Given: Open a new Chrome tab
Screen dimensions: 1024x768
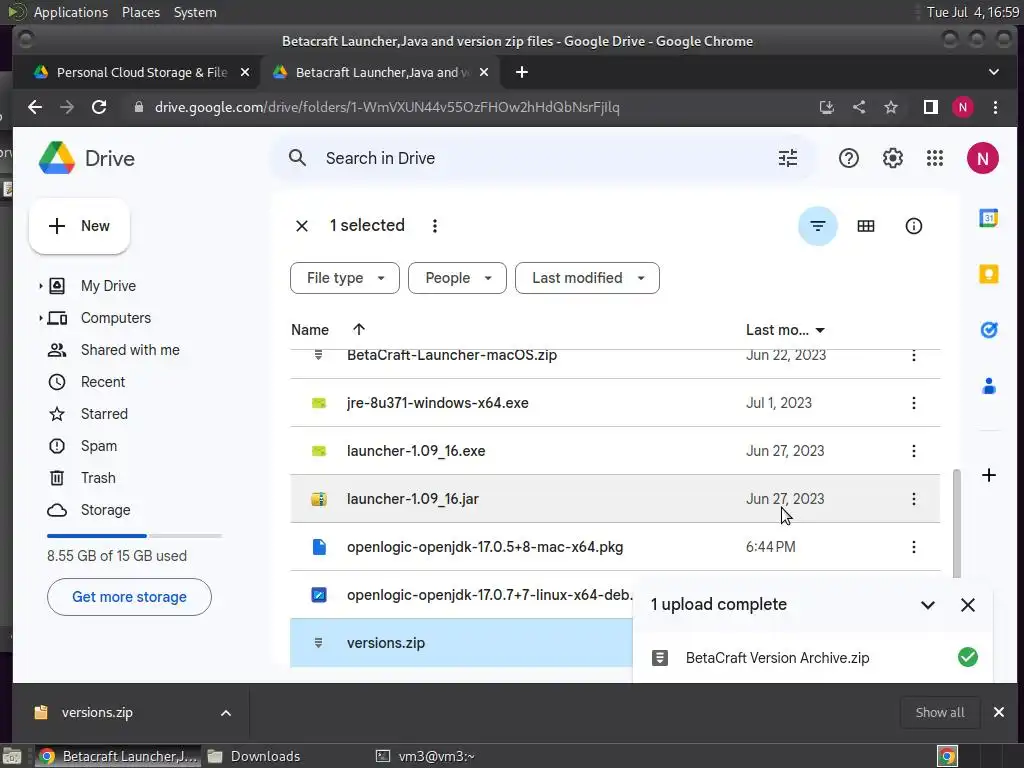Looking at the screenshot, I should 521,72.
